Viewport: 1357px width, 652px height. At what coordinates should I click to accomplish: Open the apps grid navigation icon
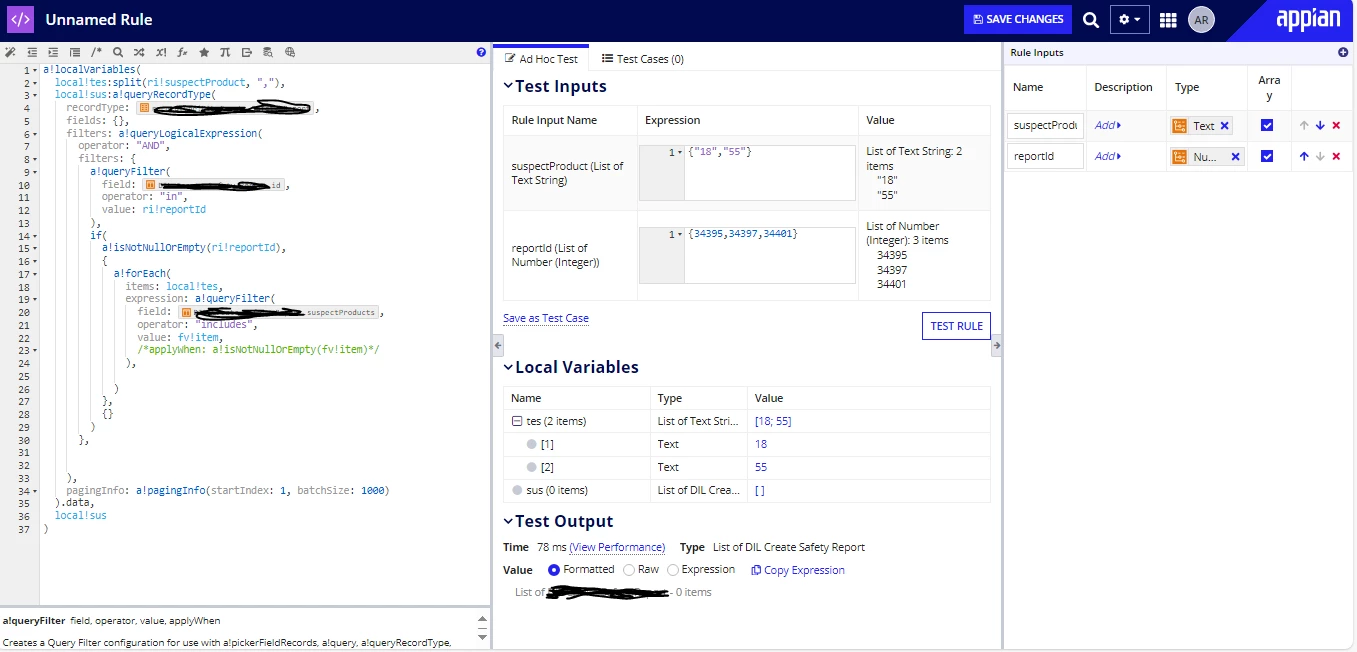pos(1168,20)
